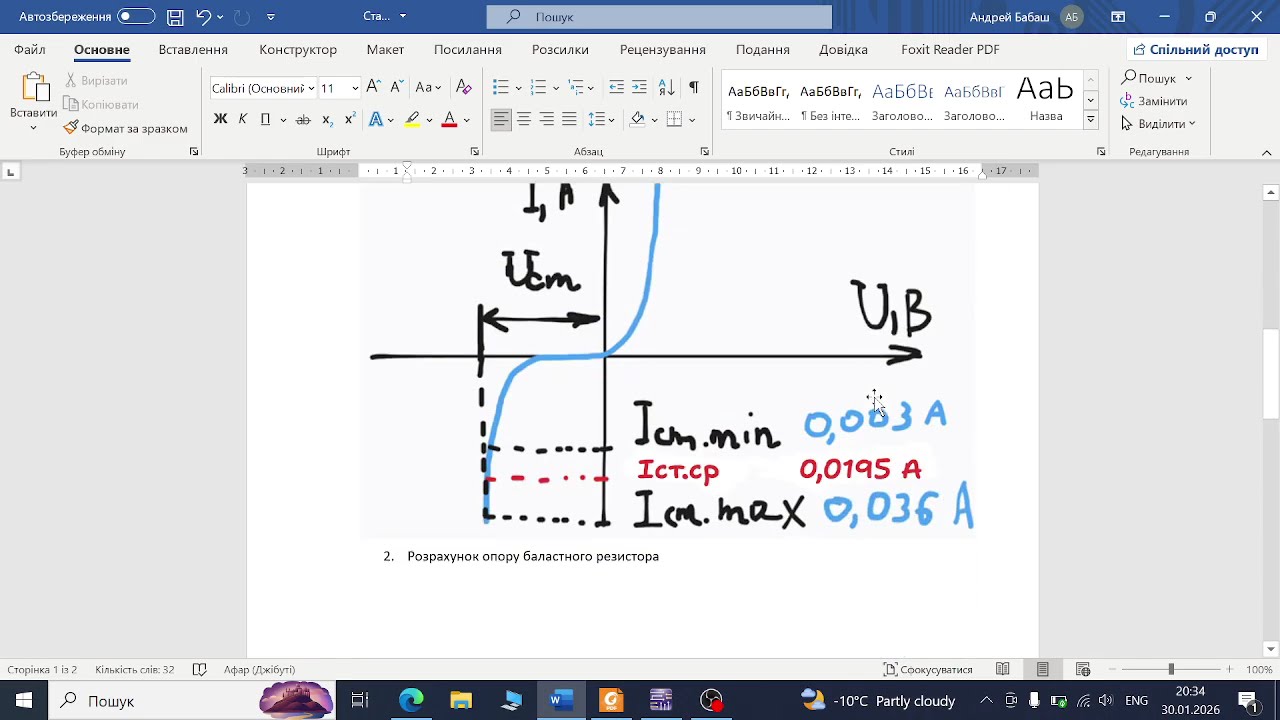Open text effects A icon
This screenshot has width=1280, height=720.
[376, 119]
